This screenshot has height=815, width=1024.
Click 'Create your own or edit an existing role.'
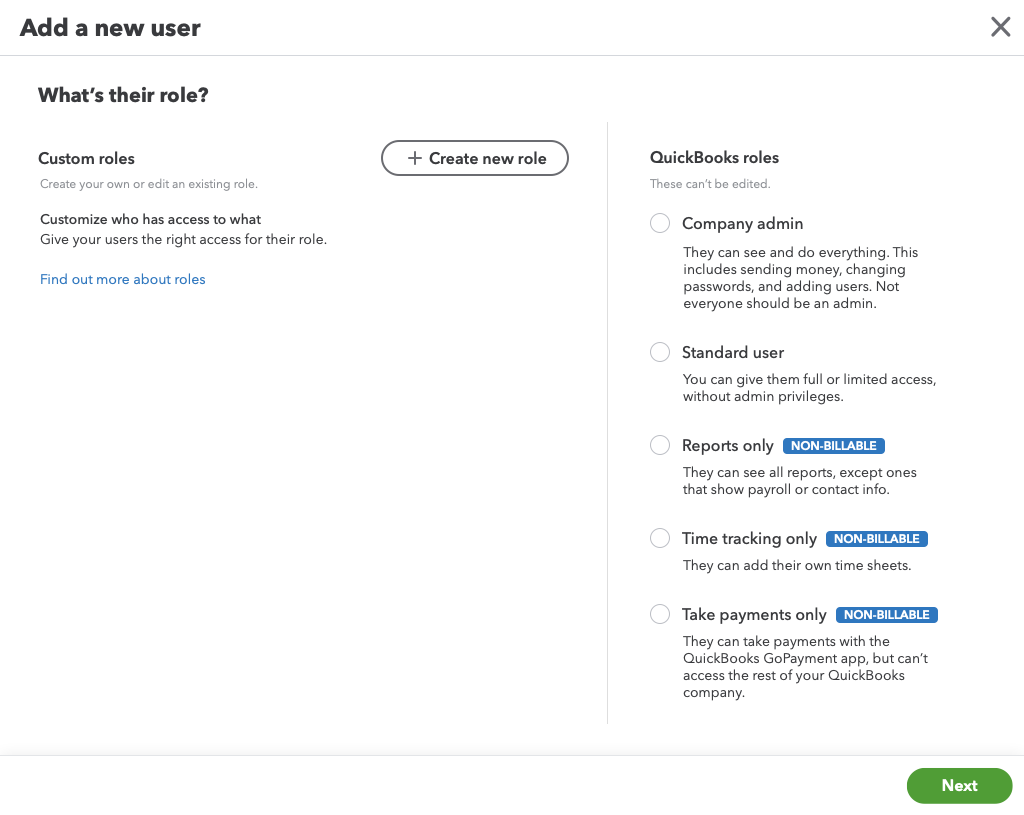(x=149, y=184)
